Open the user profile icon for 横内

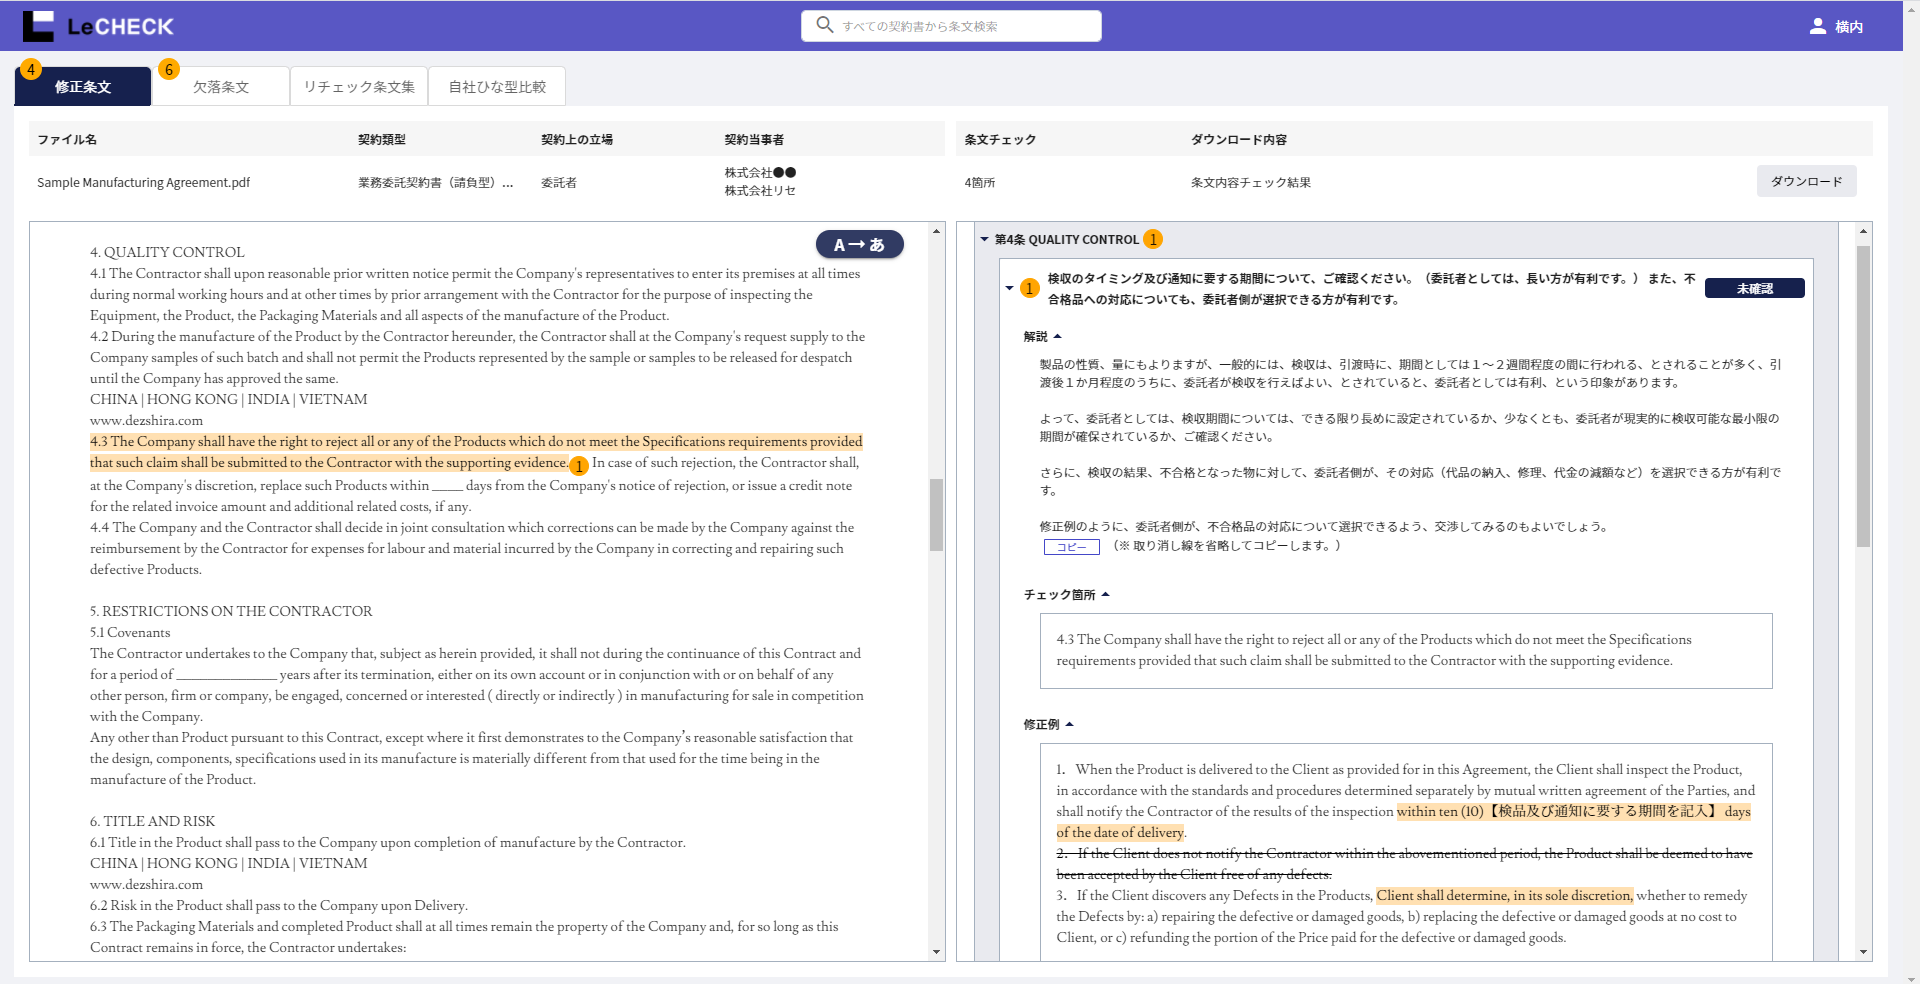pos(1818,26)
